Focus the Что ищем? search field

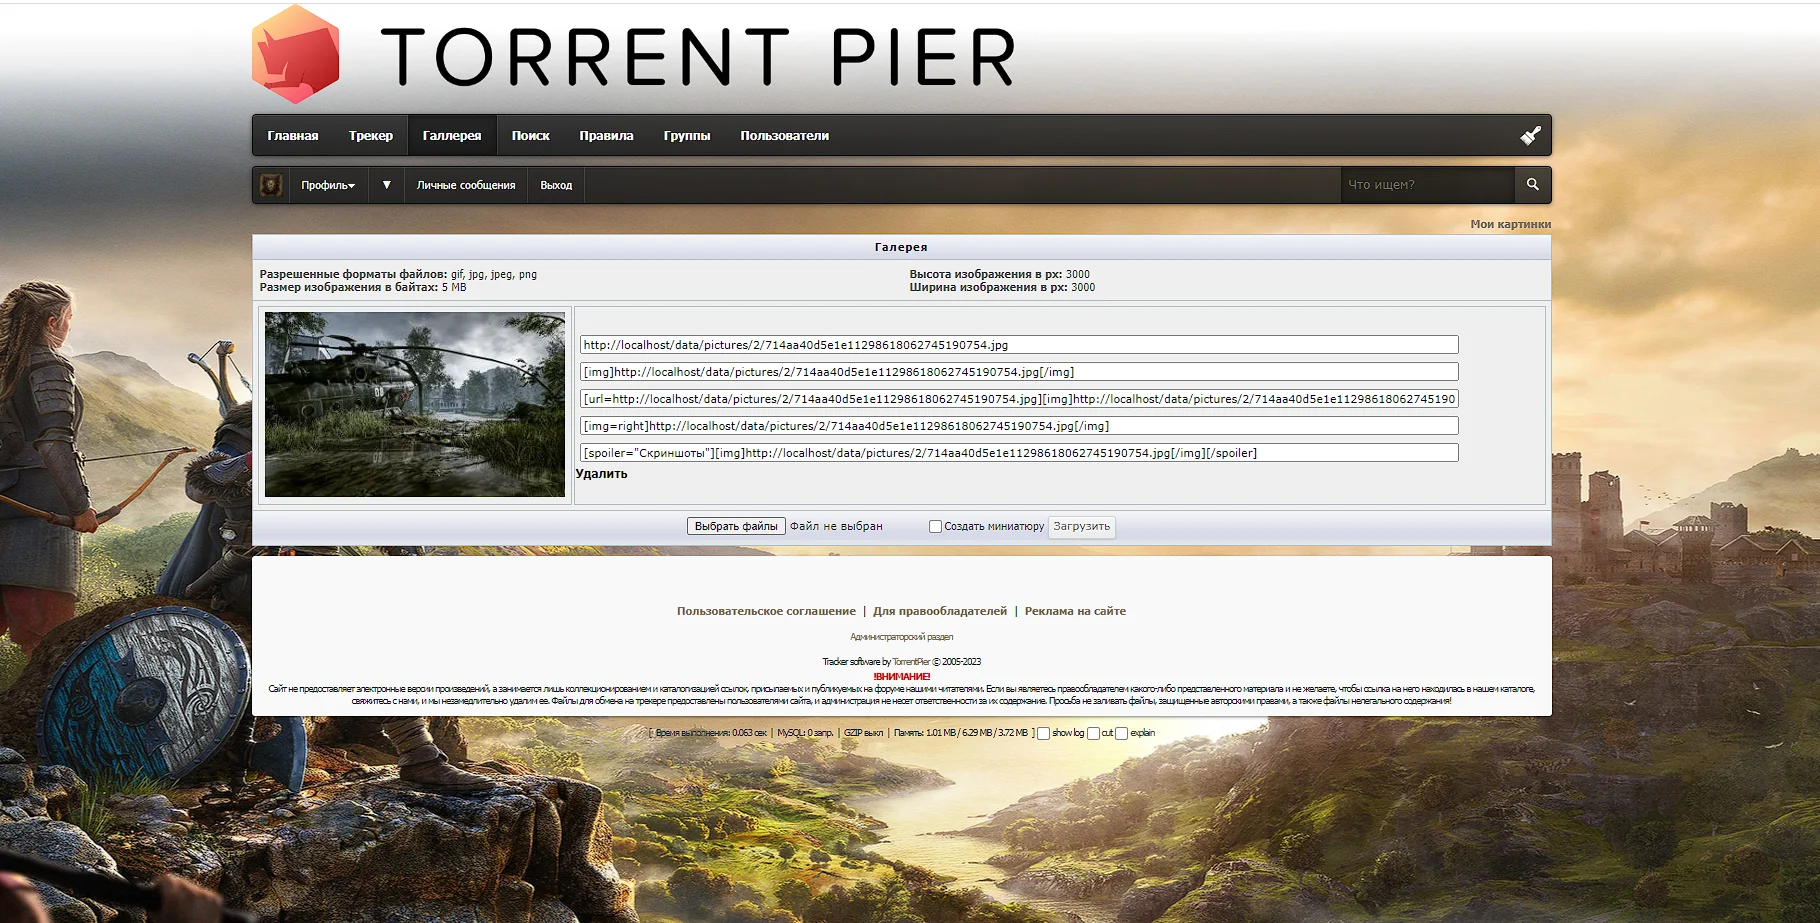pyautogui.click(x=1428, y=185)
